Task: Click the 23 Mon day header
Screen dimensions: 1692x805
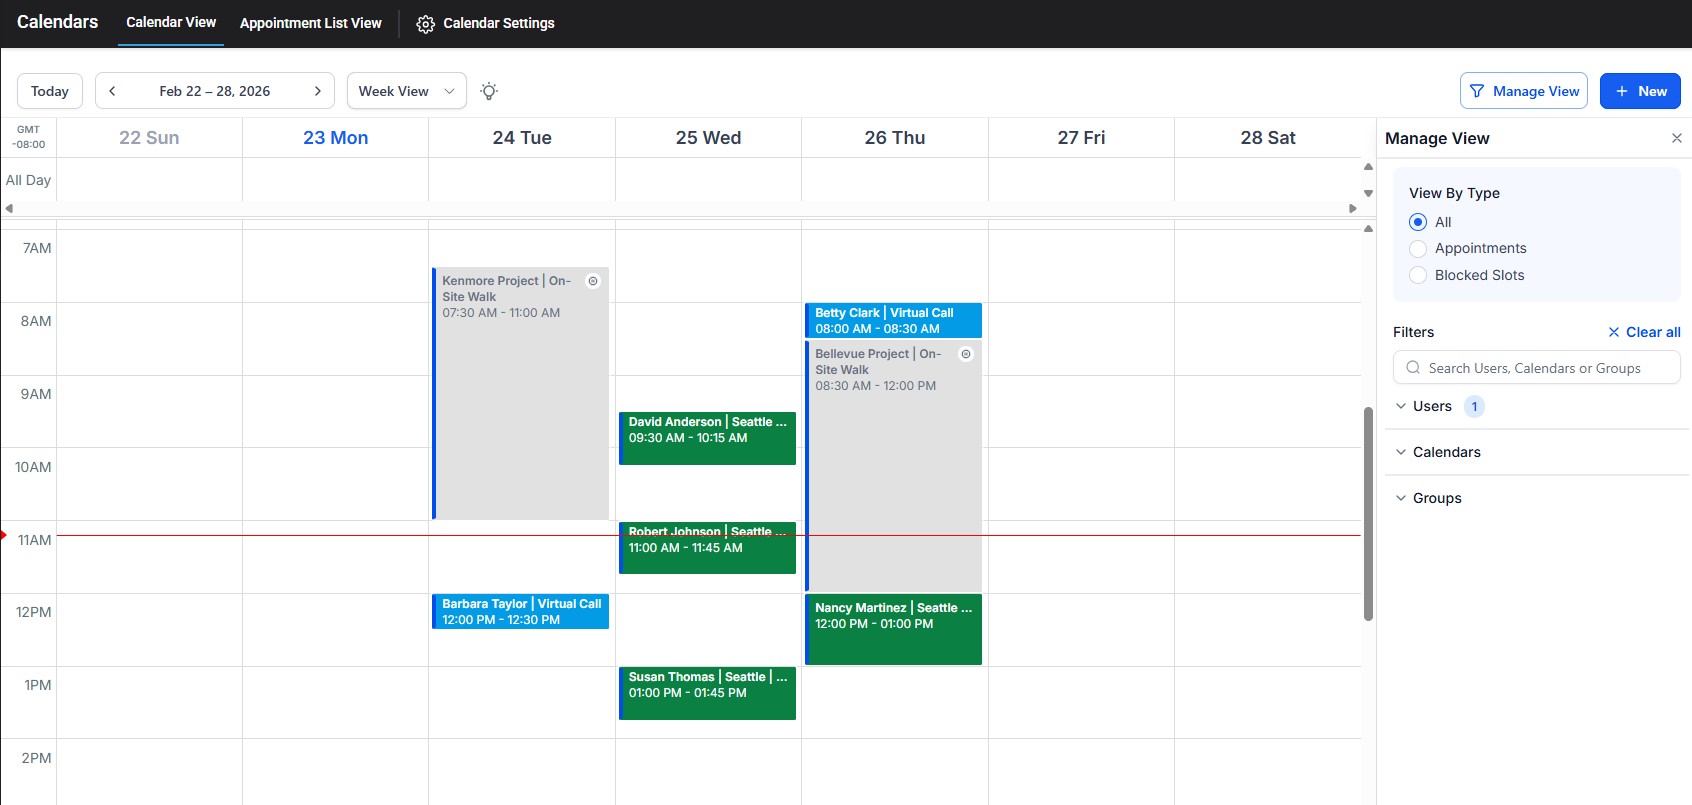Action: click(336, 138)
